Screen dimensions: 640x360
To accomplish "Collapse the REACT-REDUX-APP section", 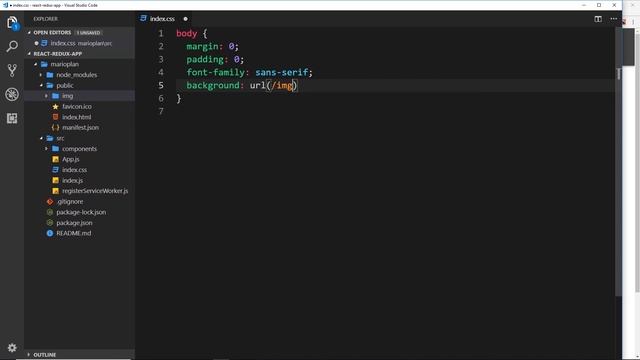I will tap(29, 53).
